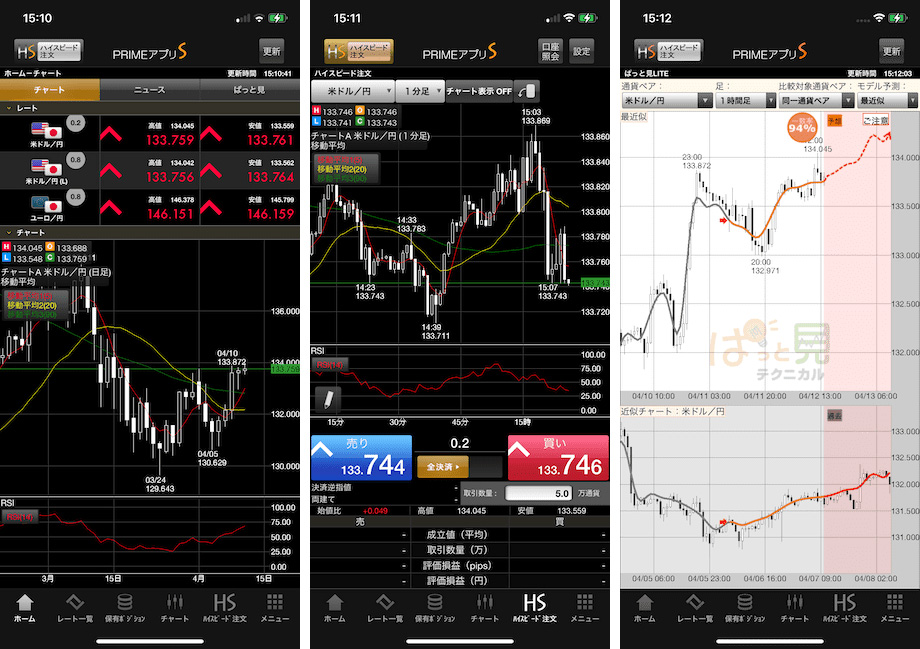Open 口座照会 button
920x649 pixels.
point(550,51)
